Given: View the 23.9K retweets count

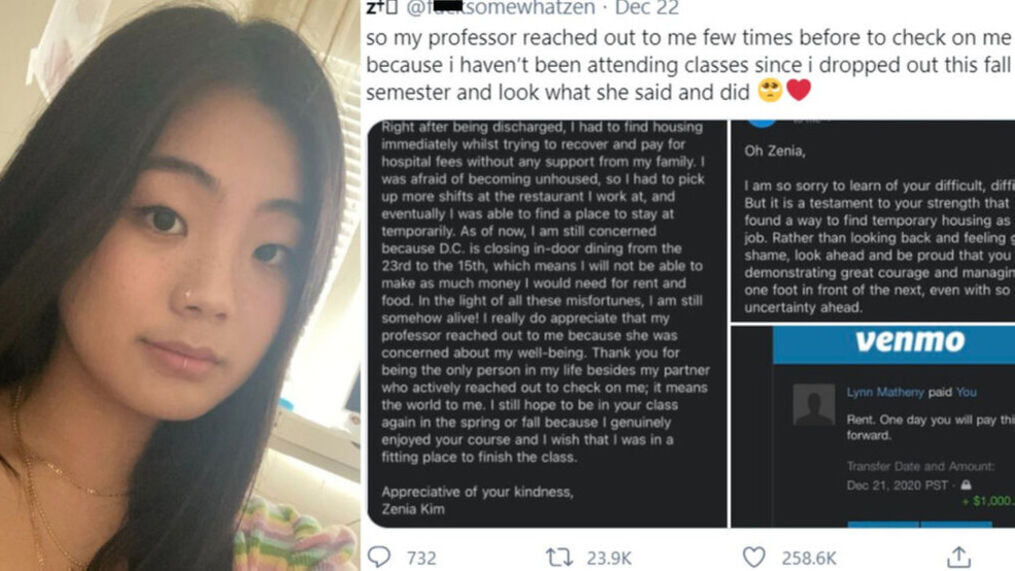Looking at the screenshot, I should [608, 558].
